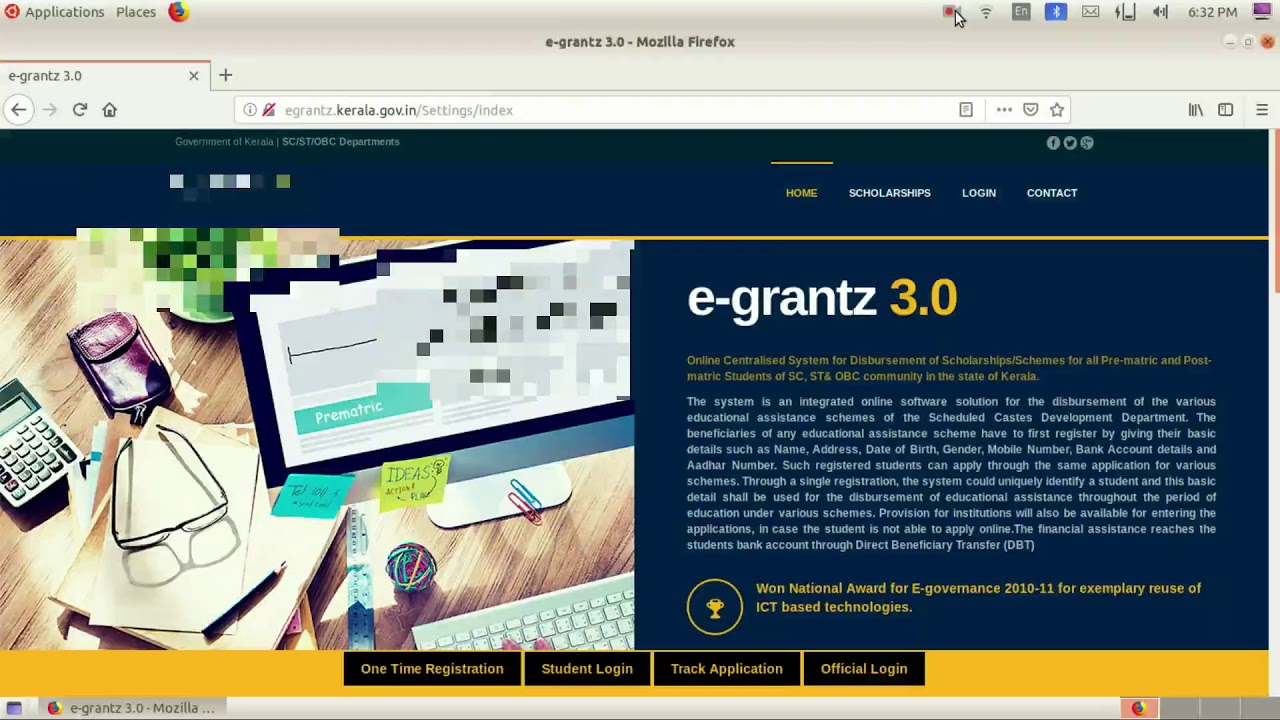Click the Firefox workspace icon in bottom panel
The height and width of the screenshot is (720, 1280).
point(1138,708)
